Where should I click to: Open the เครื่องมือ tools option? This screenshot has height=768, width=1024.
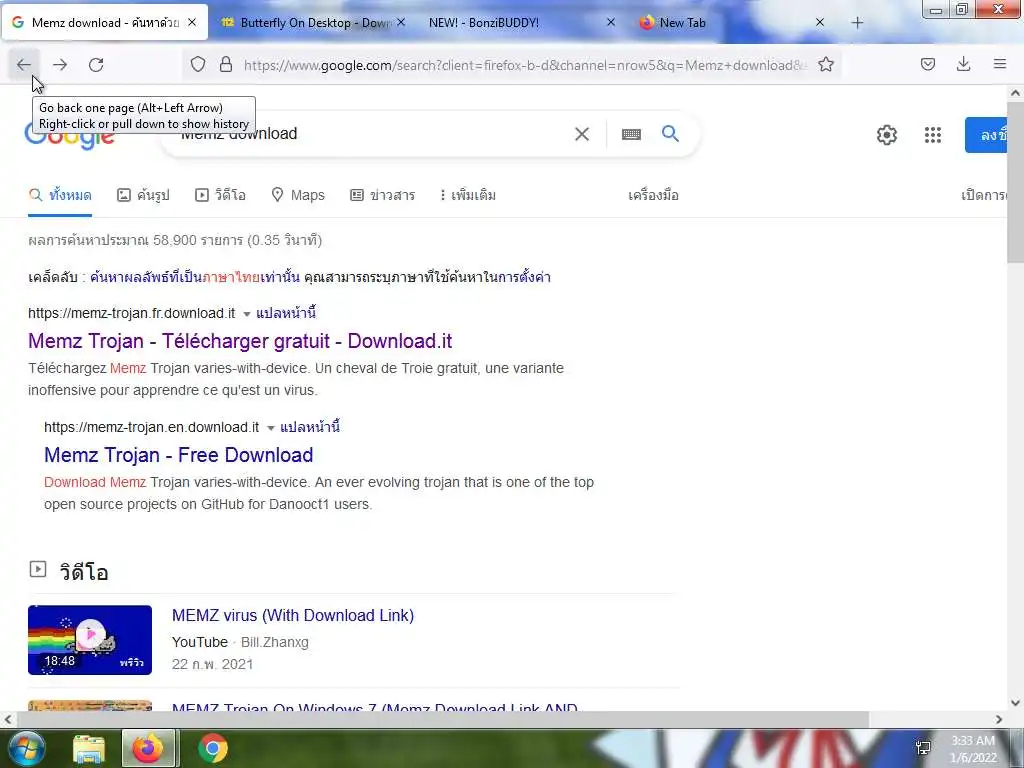pos(653,195)
